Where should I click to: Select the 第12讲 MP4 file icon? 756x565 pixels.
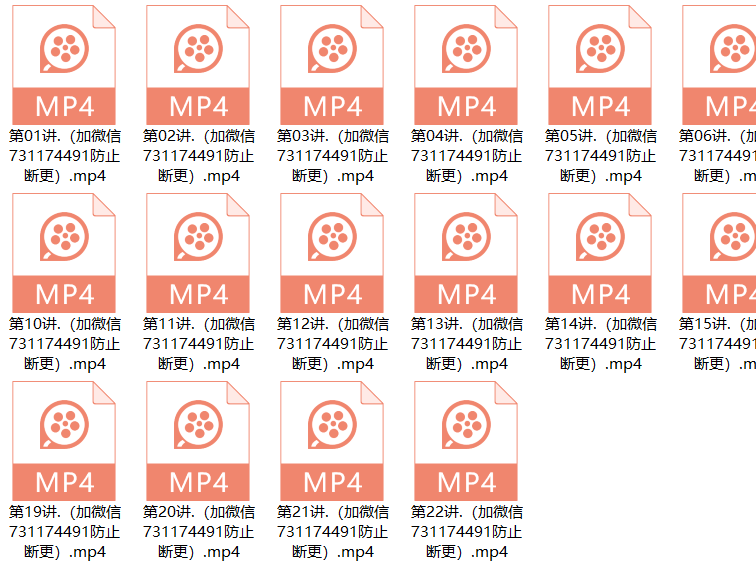[x=332, y=253]
